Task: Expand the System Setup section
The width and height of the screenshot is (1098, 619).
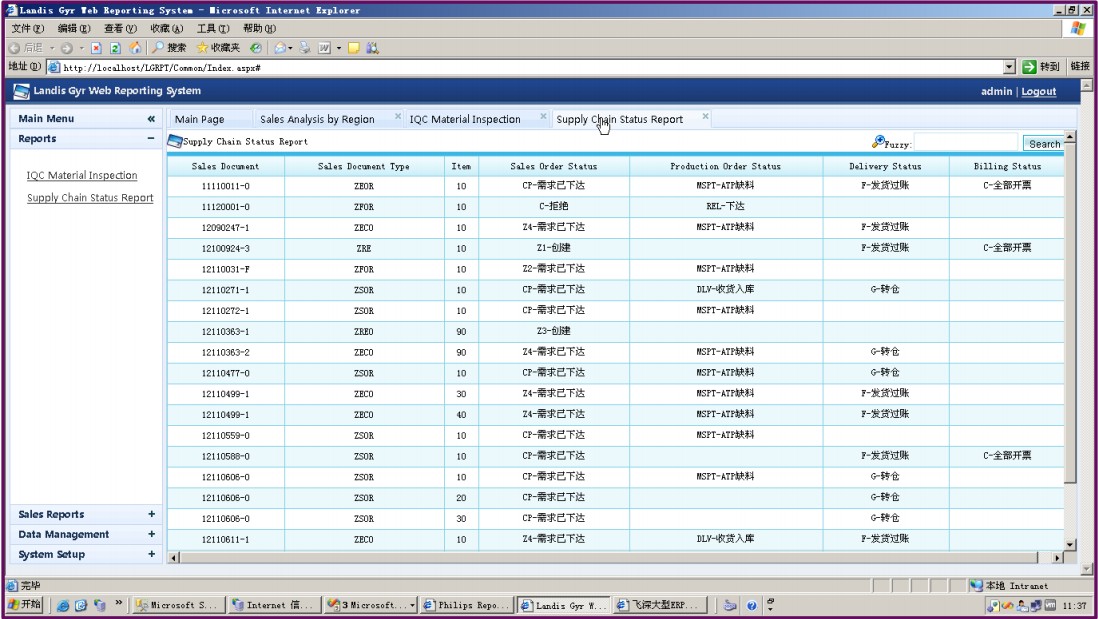Action: [151, 555]
